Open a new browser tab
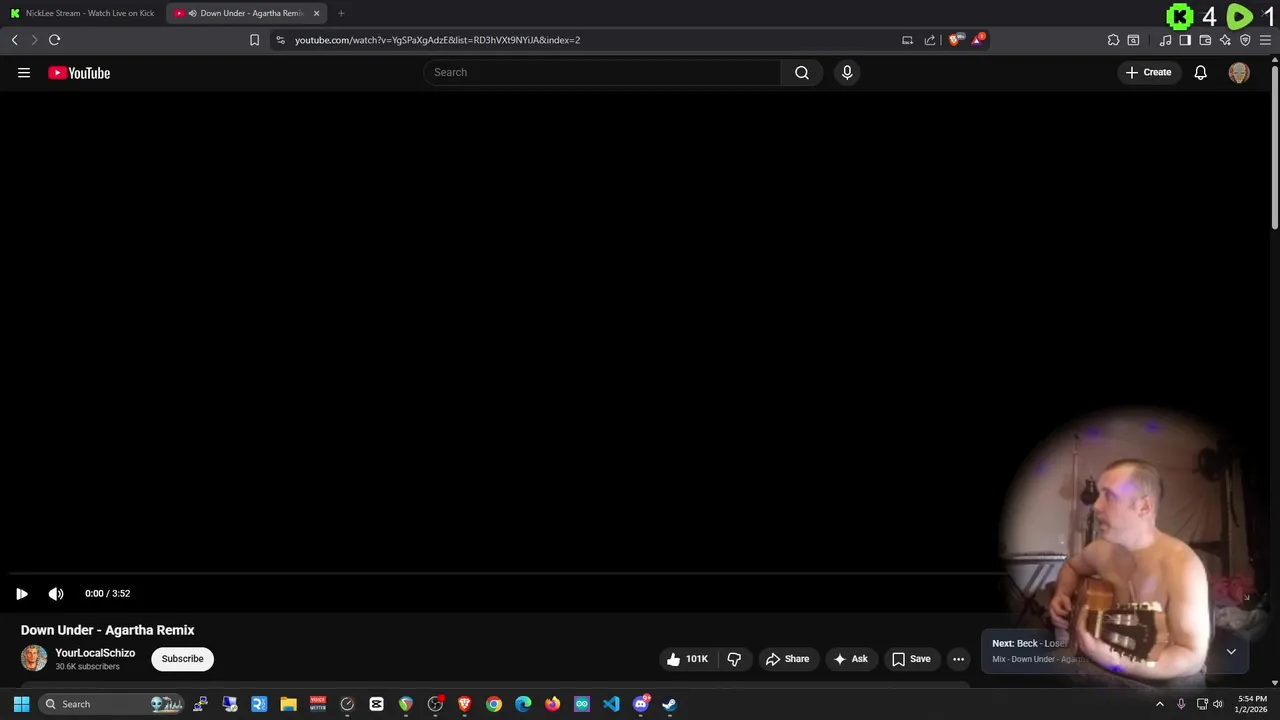 point(341,13)
